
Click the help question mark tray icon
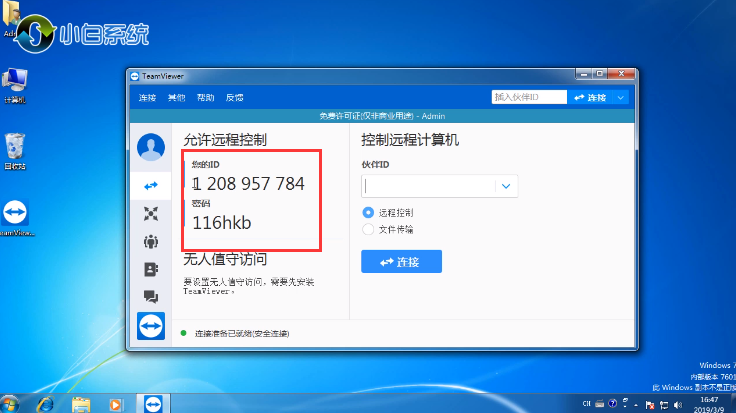pyautogui.click(x=612, y=403)
